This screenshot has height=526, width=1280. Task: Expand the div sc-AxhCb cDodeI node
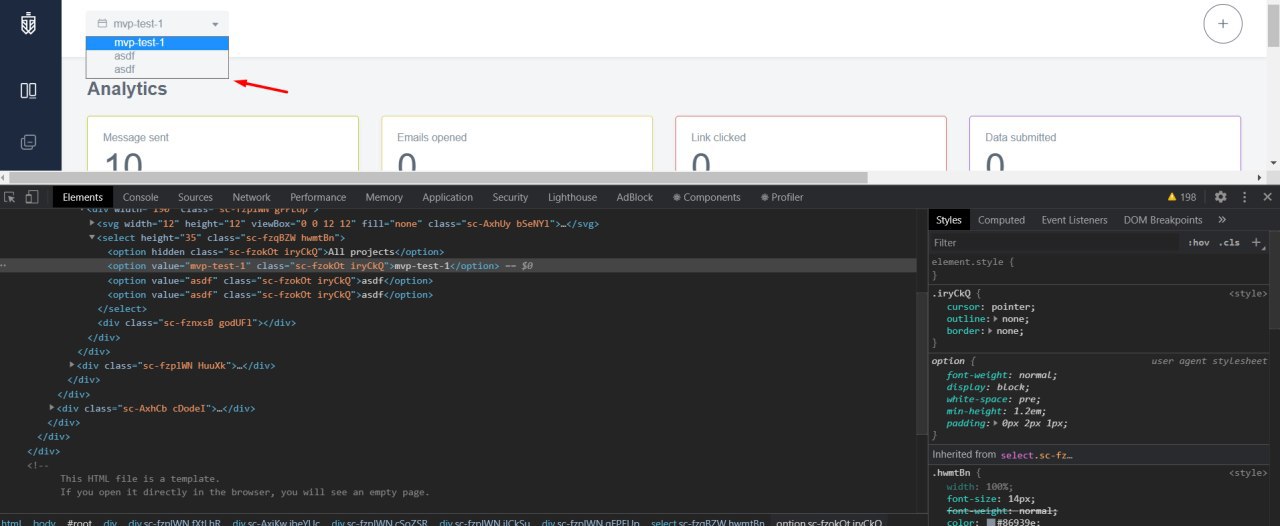51,408
